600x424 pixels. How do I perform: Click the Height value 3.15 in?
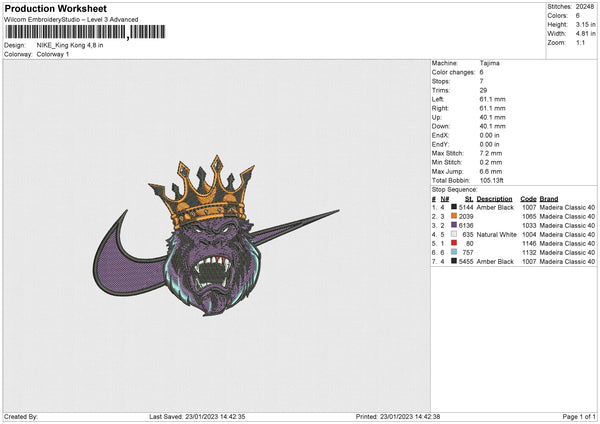tap(585, 24)
